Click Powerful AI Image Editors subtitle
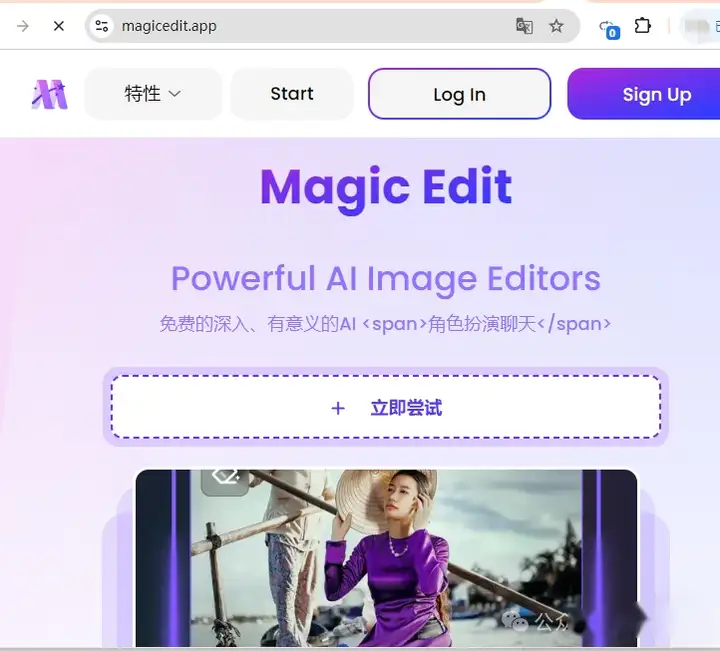 pyautogui.click(x=386, y=279)
